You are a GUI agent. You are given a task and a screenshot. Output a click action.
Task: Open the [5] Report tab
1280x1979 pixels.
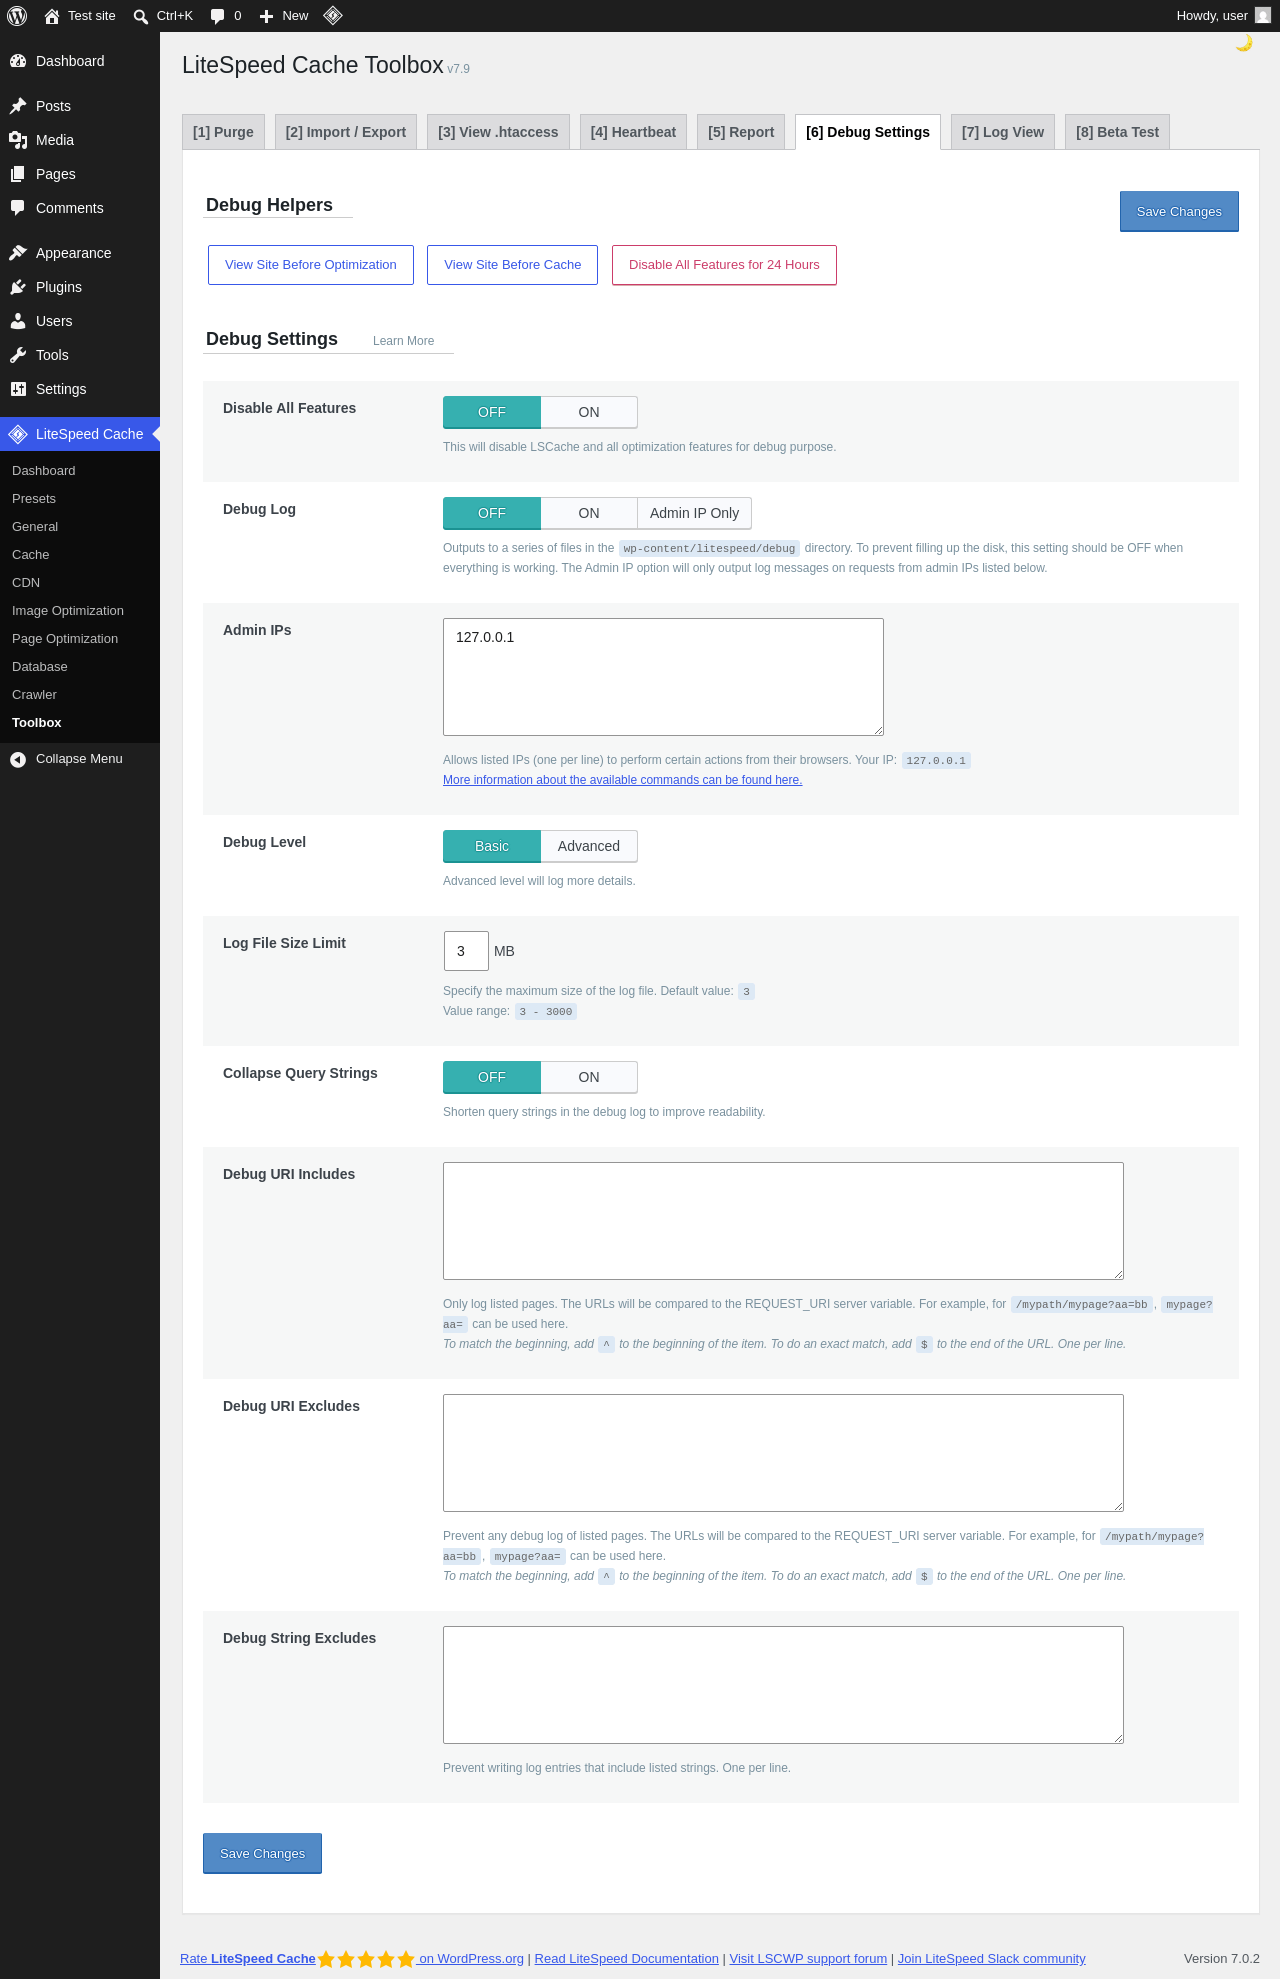point(741,132)
